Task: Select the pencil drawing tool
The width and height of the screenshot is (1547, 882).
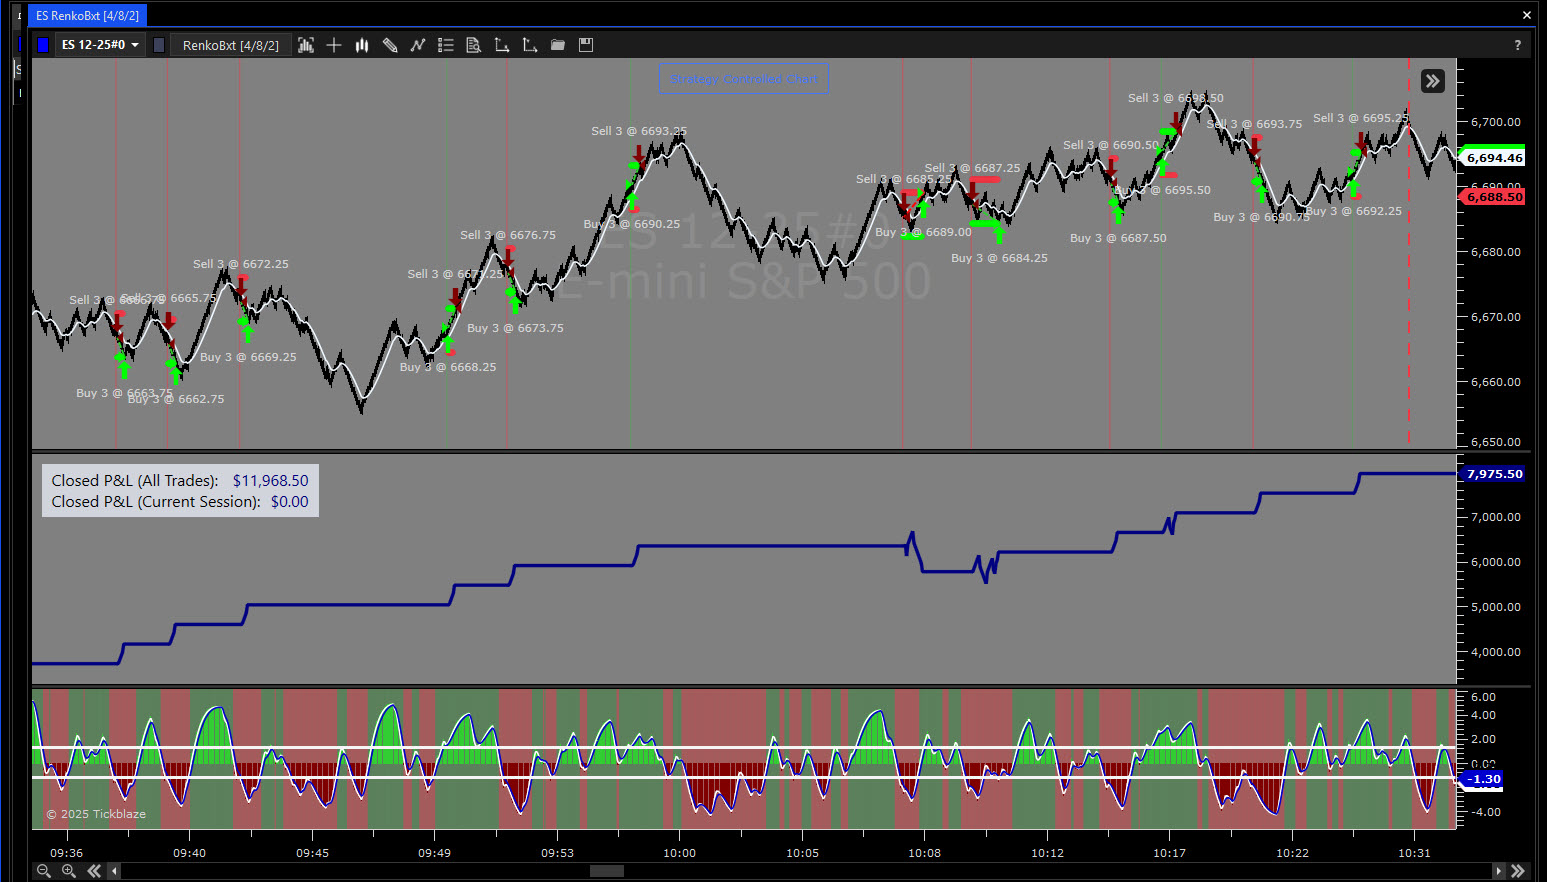Action: pos(390,45)
